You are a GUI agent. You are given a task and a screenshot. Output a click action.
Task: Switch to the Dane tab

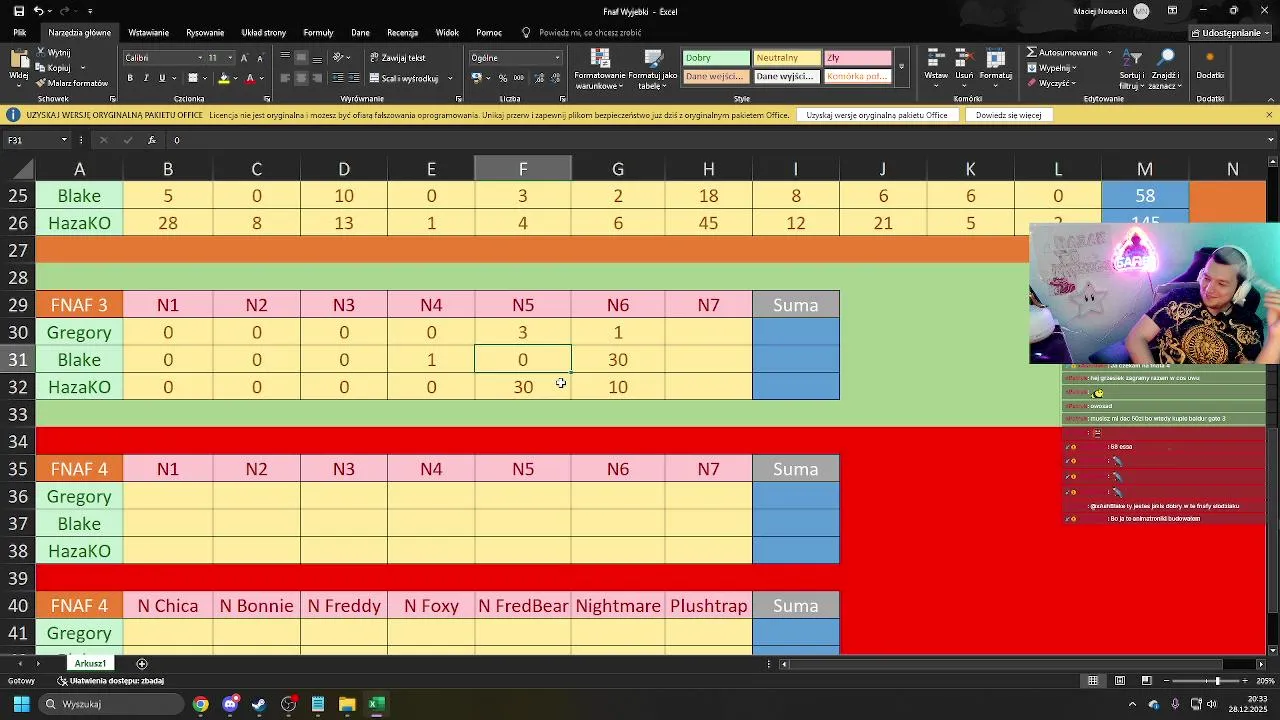click(x=360, y=33)
